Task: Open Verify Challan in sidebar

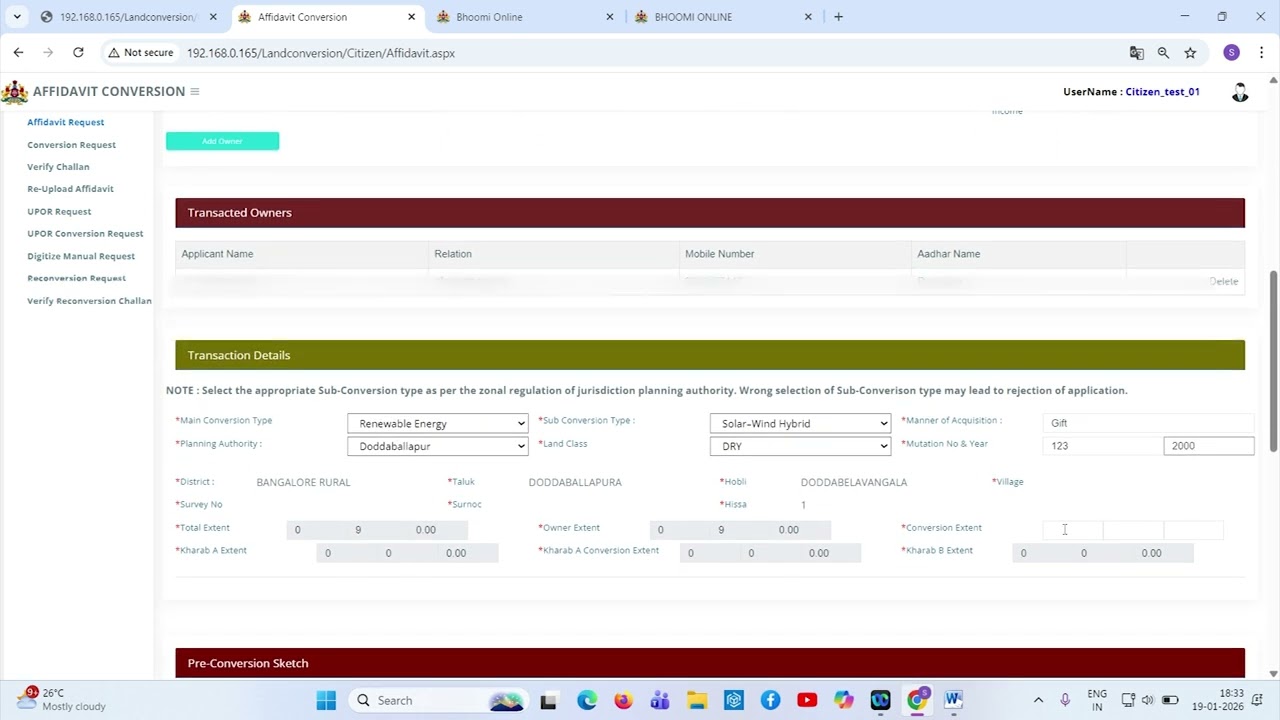Action: pyautogui.click(x=58, y=167)
